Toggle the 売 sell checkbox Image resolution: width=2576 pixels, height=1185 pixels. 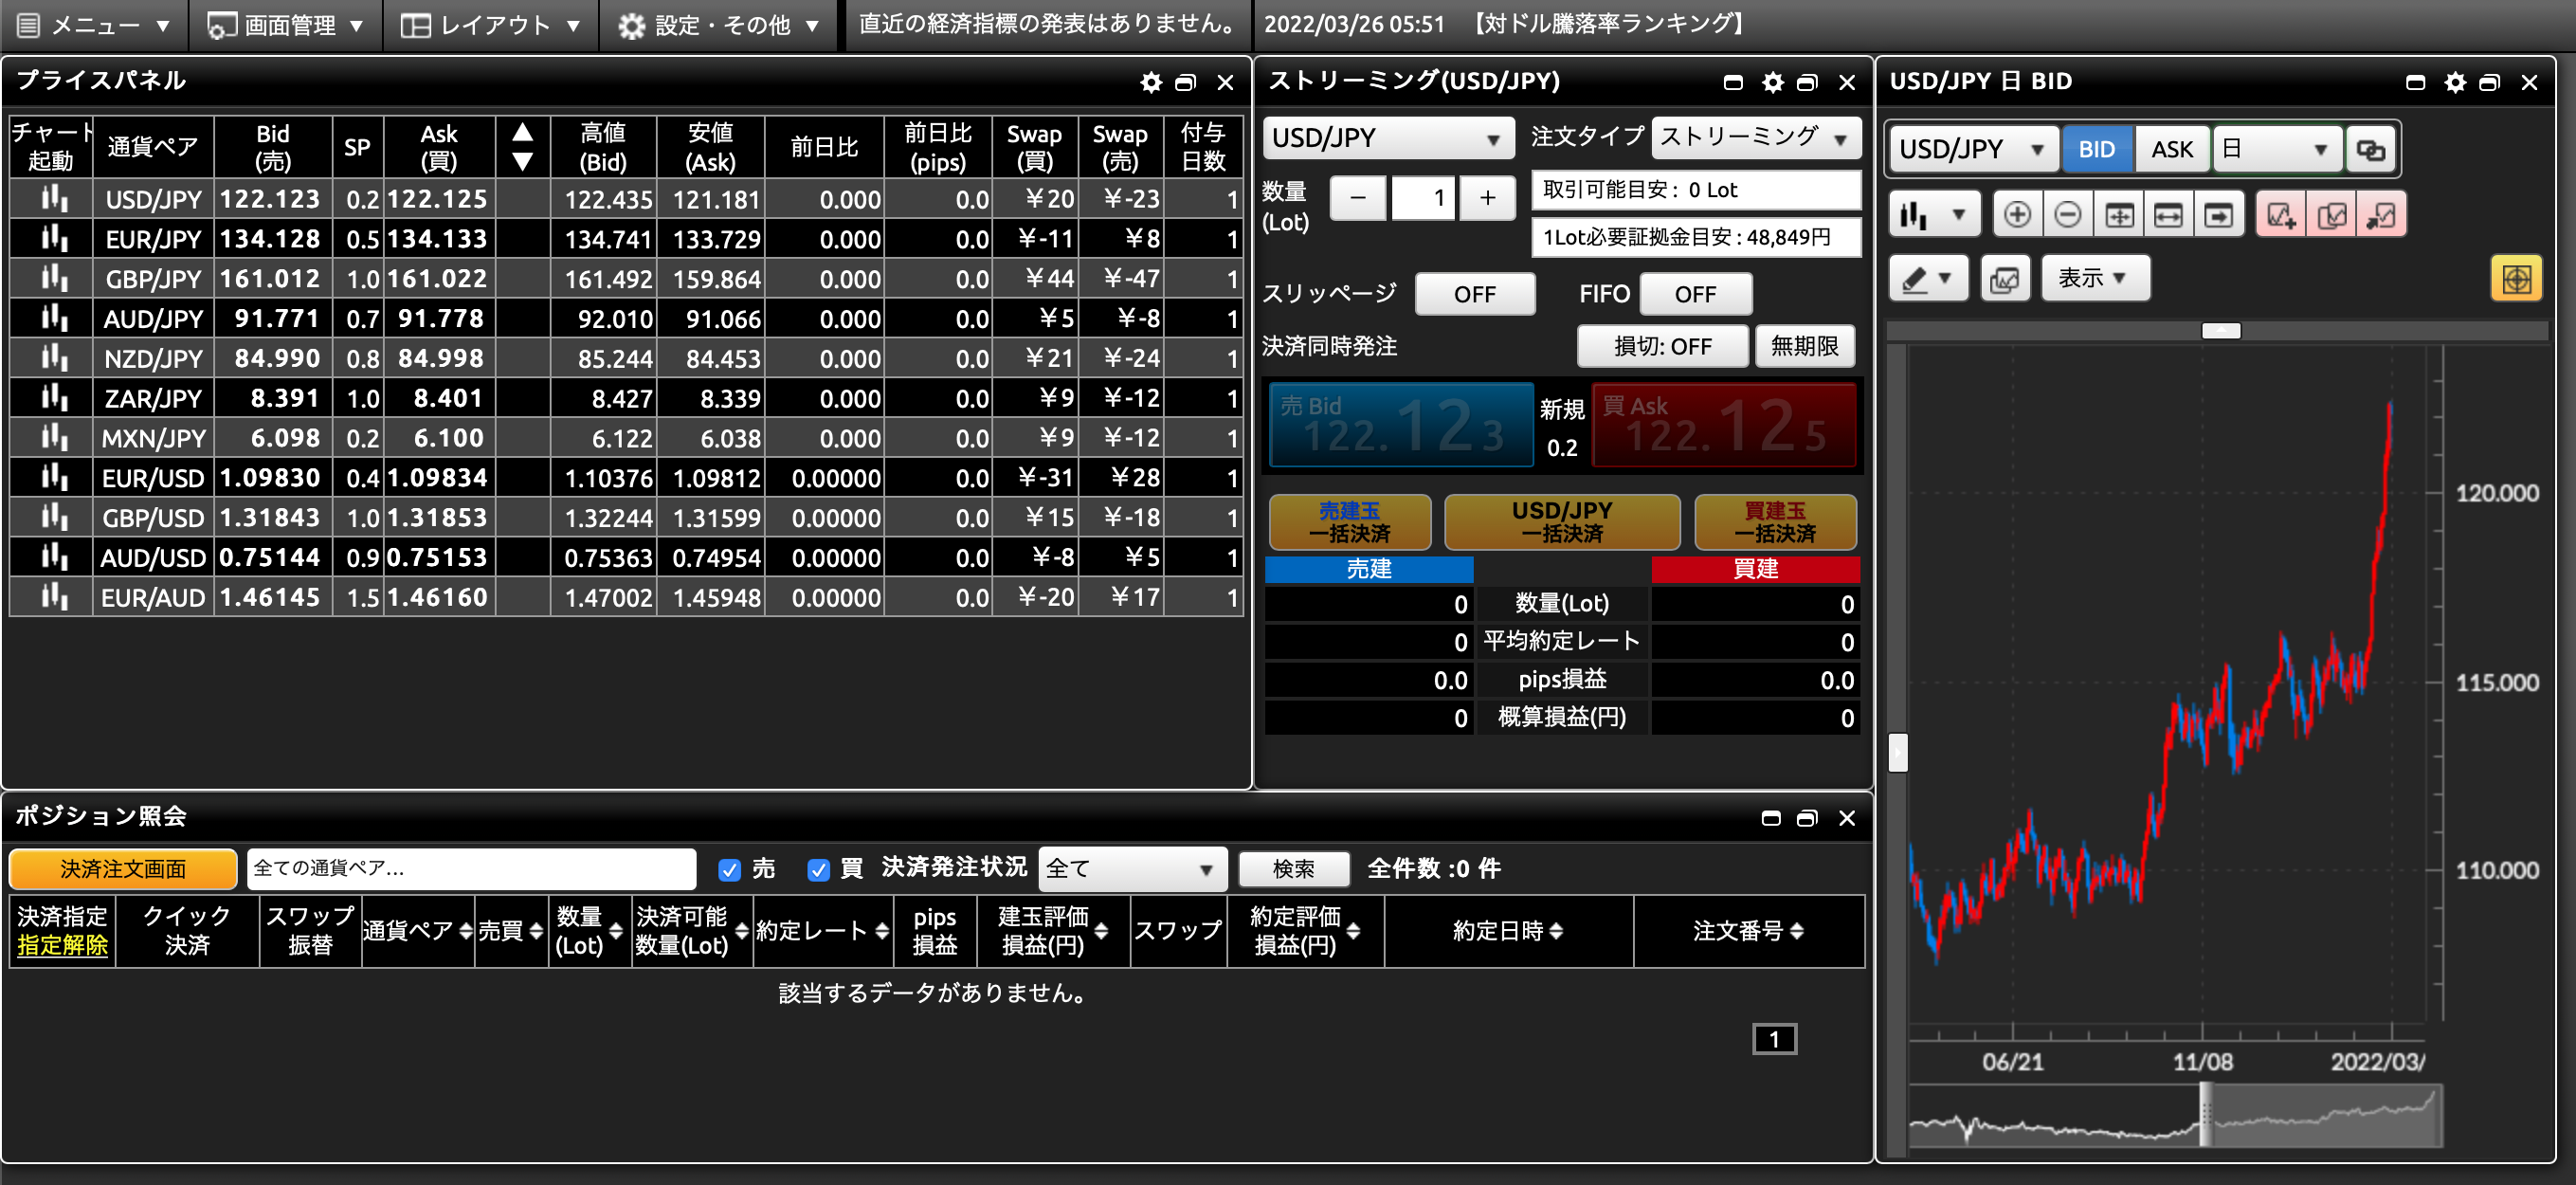pyautogui.click(x=730, y=870)
